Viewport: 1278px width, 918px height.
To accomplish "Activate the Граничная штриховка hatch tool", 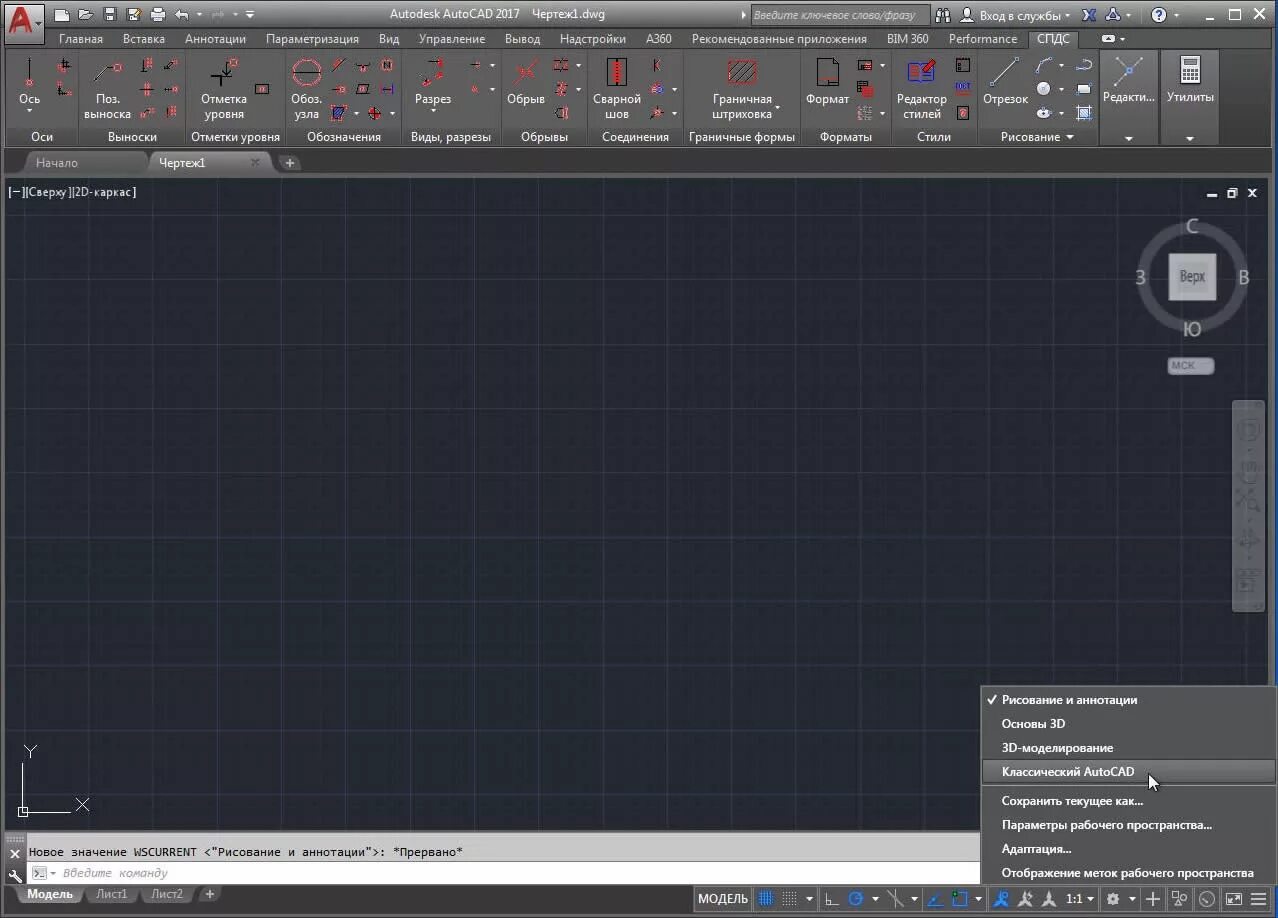I will click(x=742, y=90).
